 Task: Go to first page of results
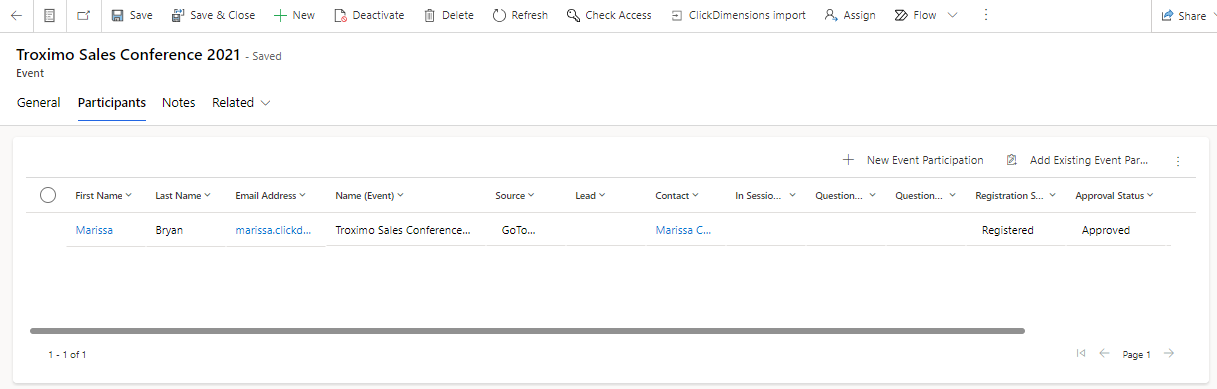coord(1081,353)
